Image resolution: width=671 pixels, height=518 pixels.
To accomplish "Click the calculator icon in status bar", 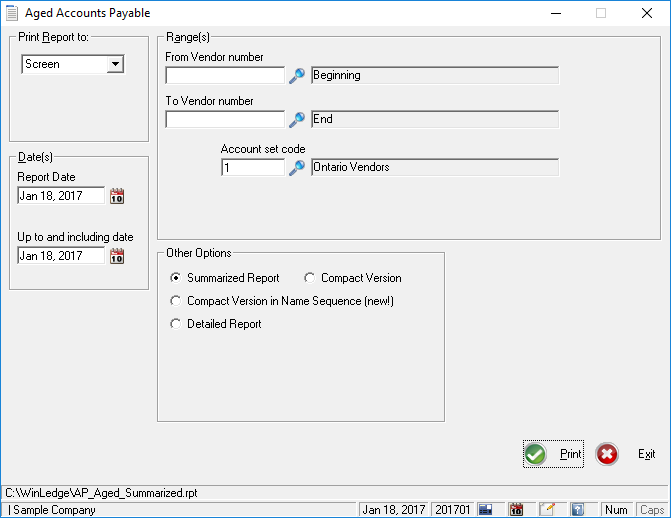I will 485,510.
